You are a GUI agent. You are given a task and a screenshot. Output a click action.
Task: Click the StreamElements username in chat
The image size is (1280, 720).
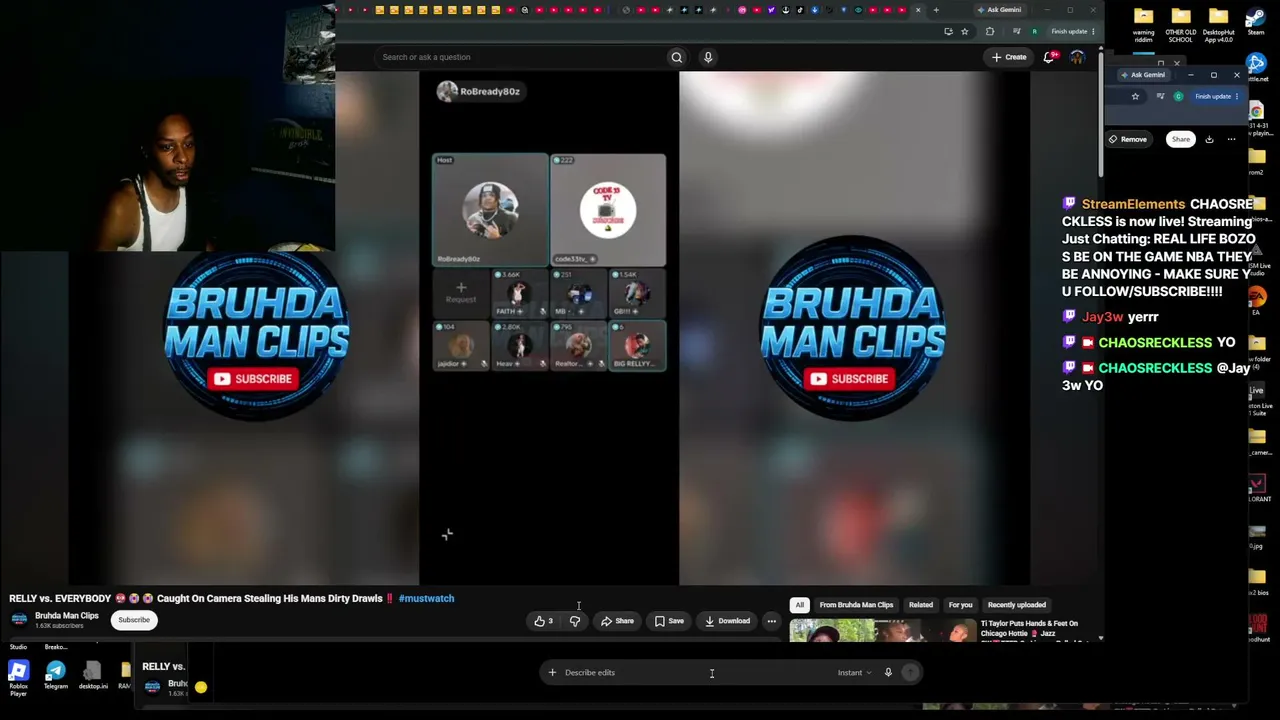click(1133, 204)
